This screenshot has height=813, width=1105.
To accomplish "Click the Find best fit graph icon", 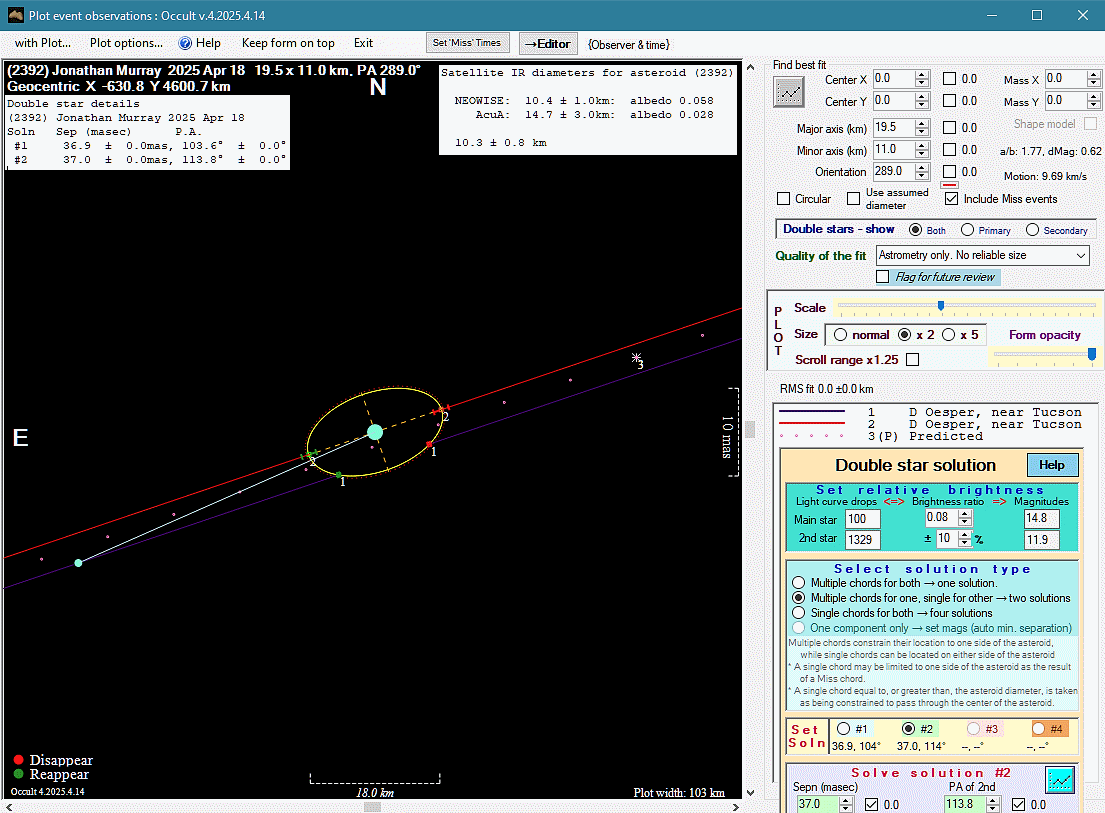I will tap(789, 92).
